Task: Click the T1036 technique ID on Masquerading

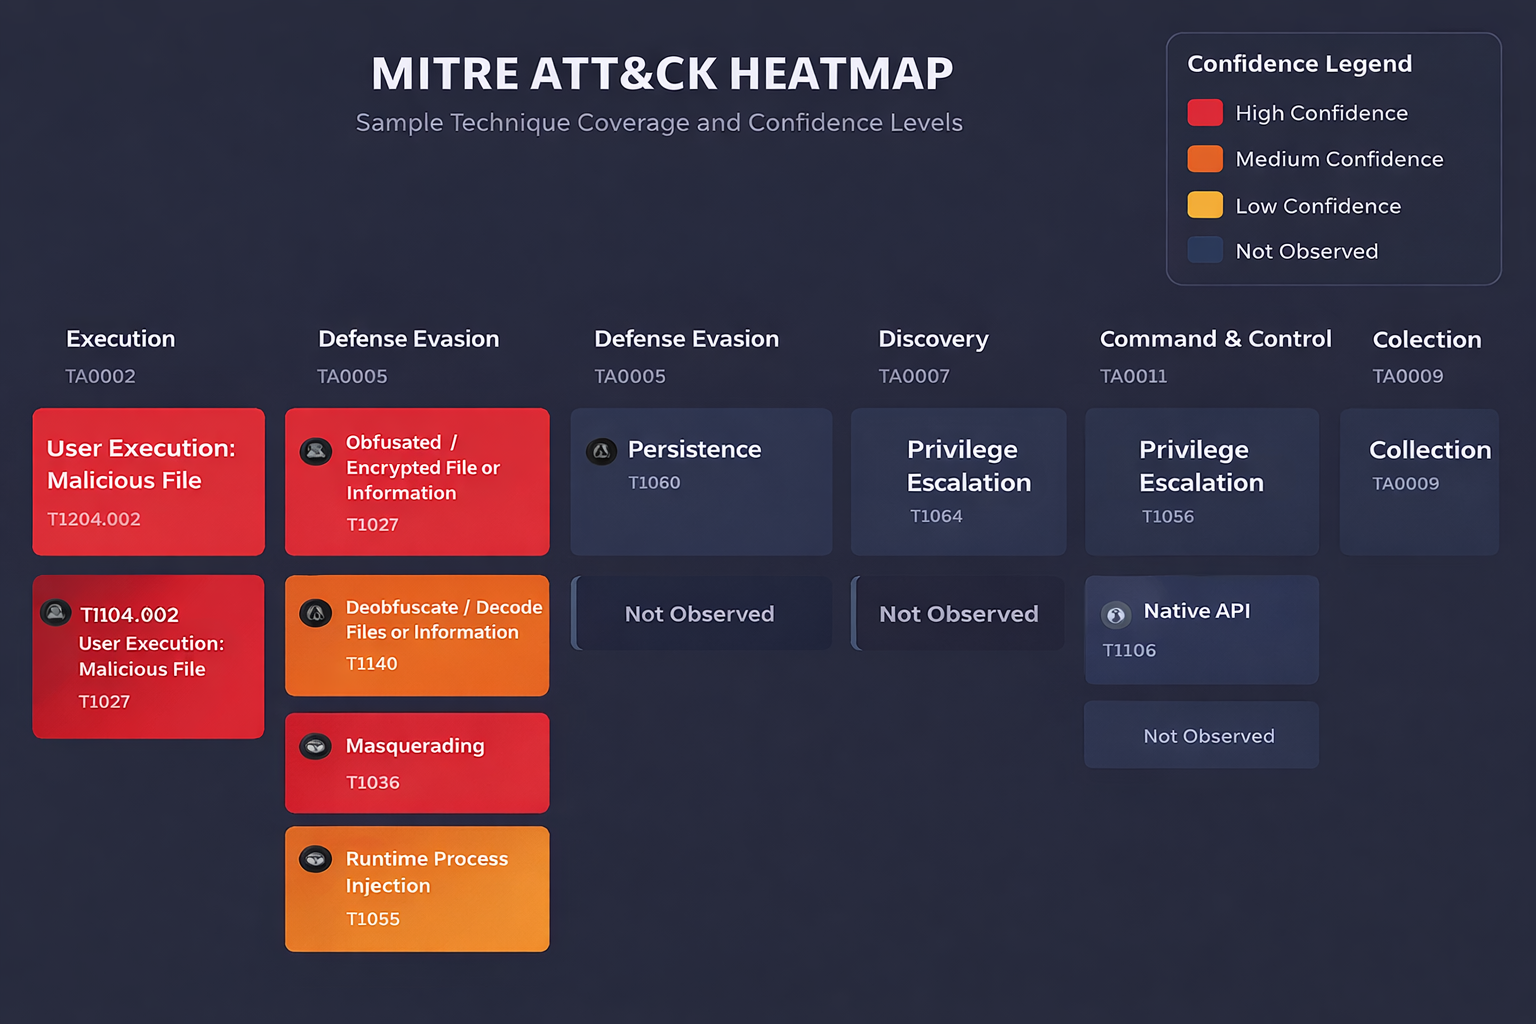Action: (x=373, y=783)
